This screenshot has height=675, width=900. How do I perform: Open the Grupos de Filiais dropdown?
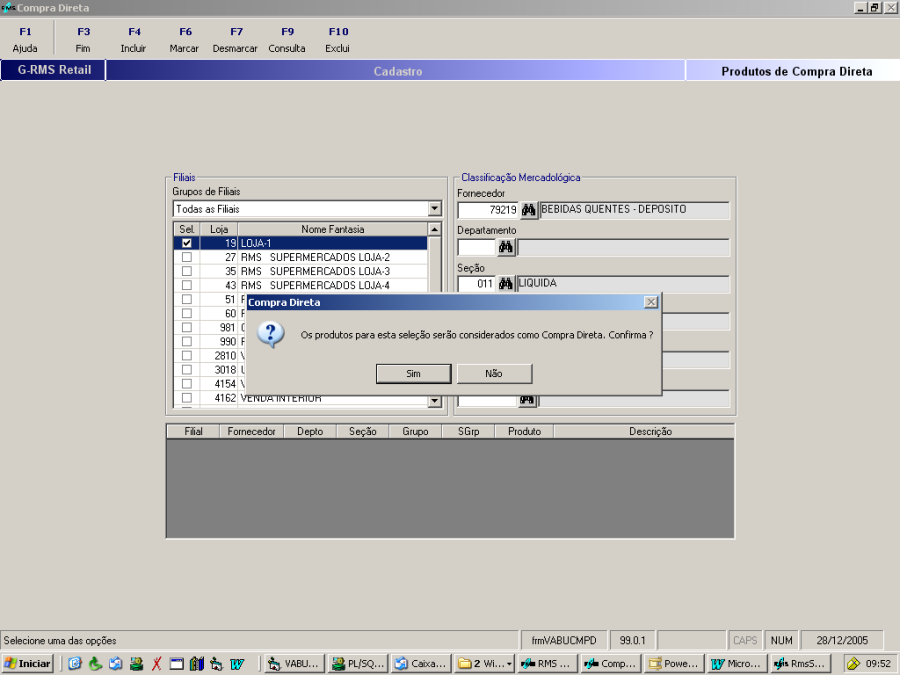435,208
